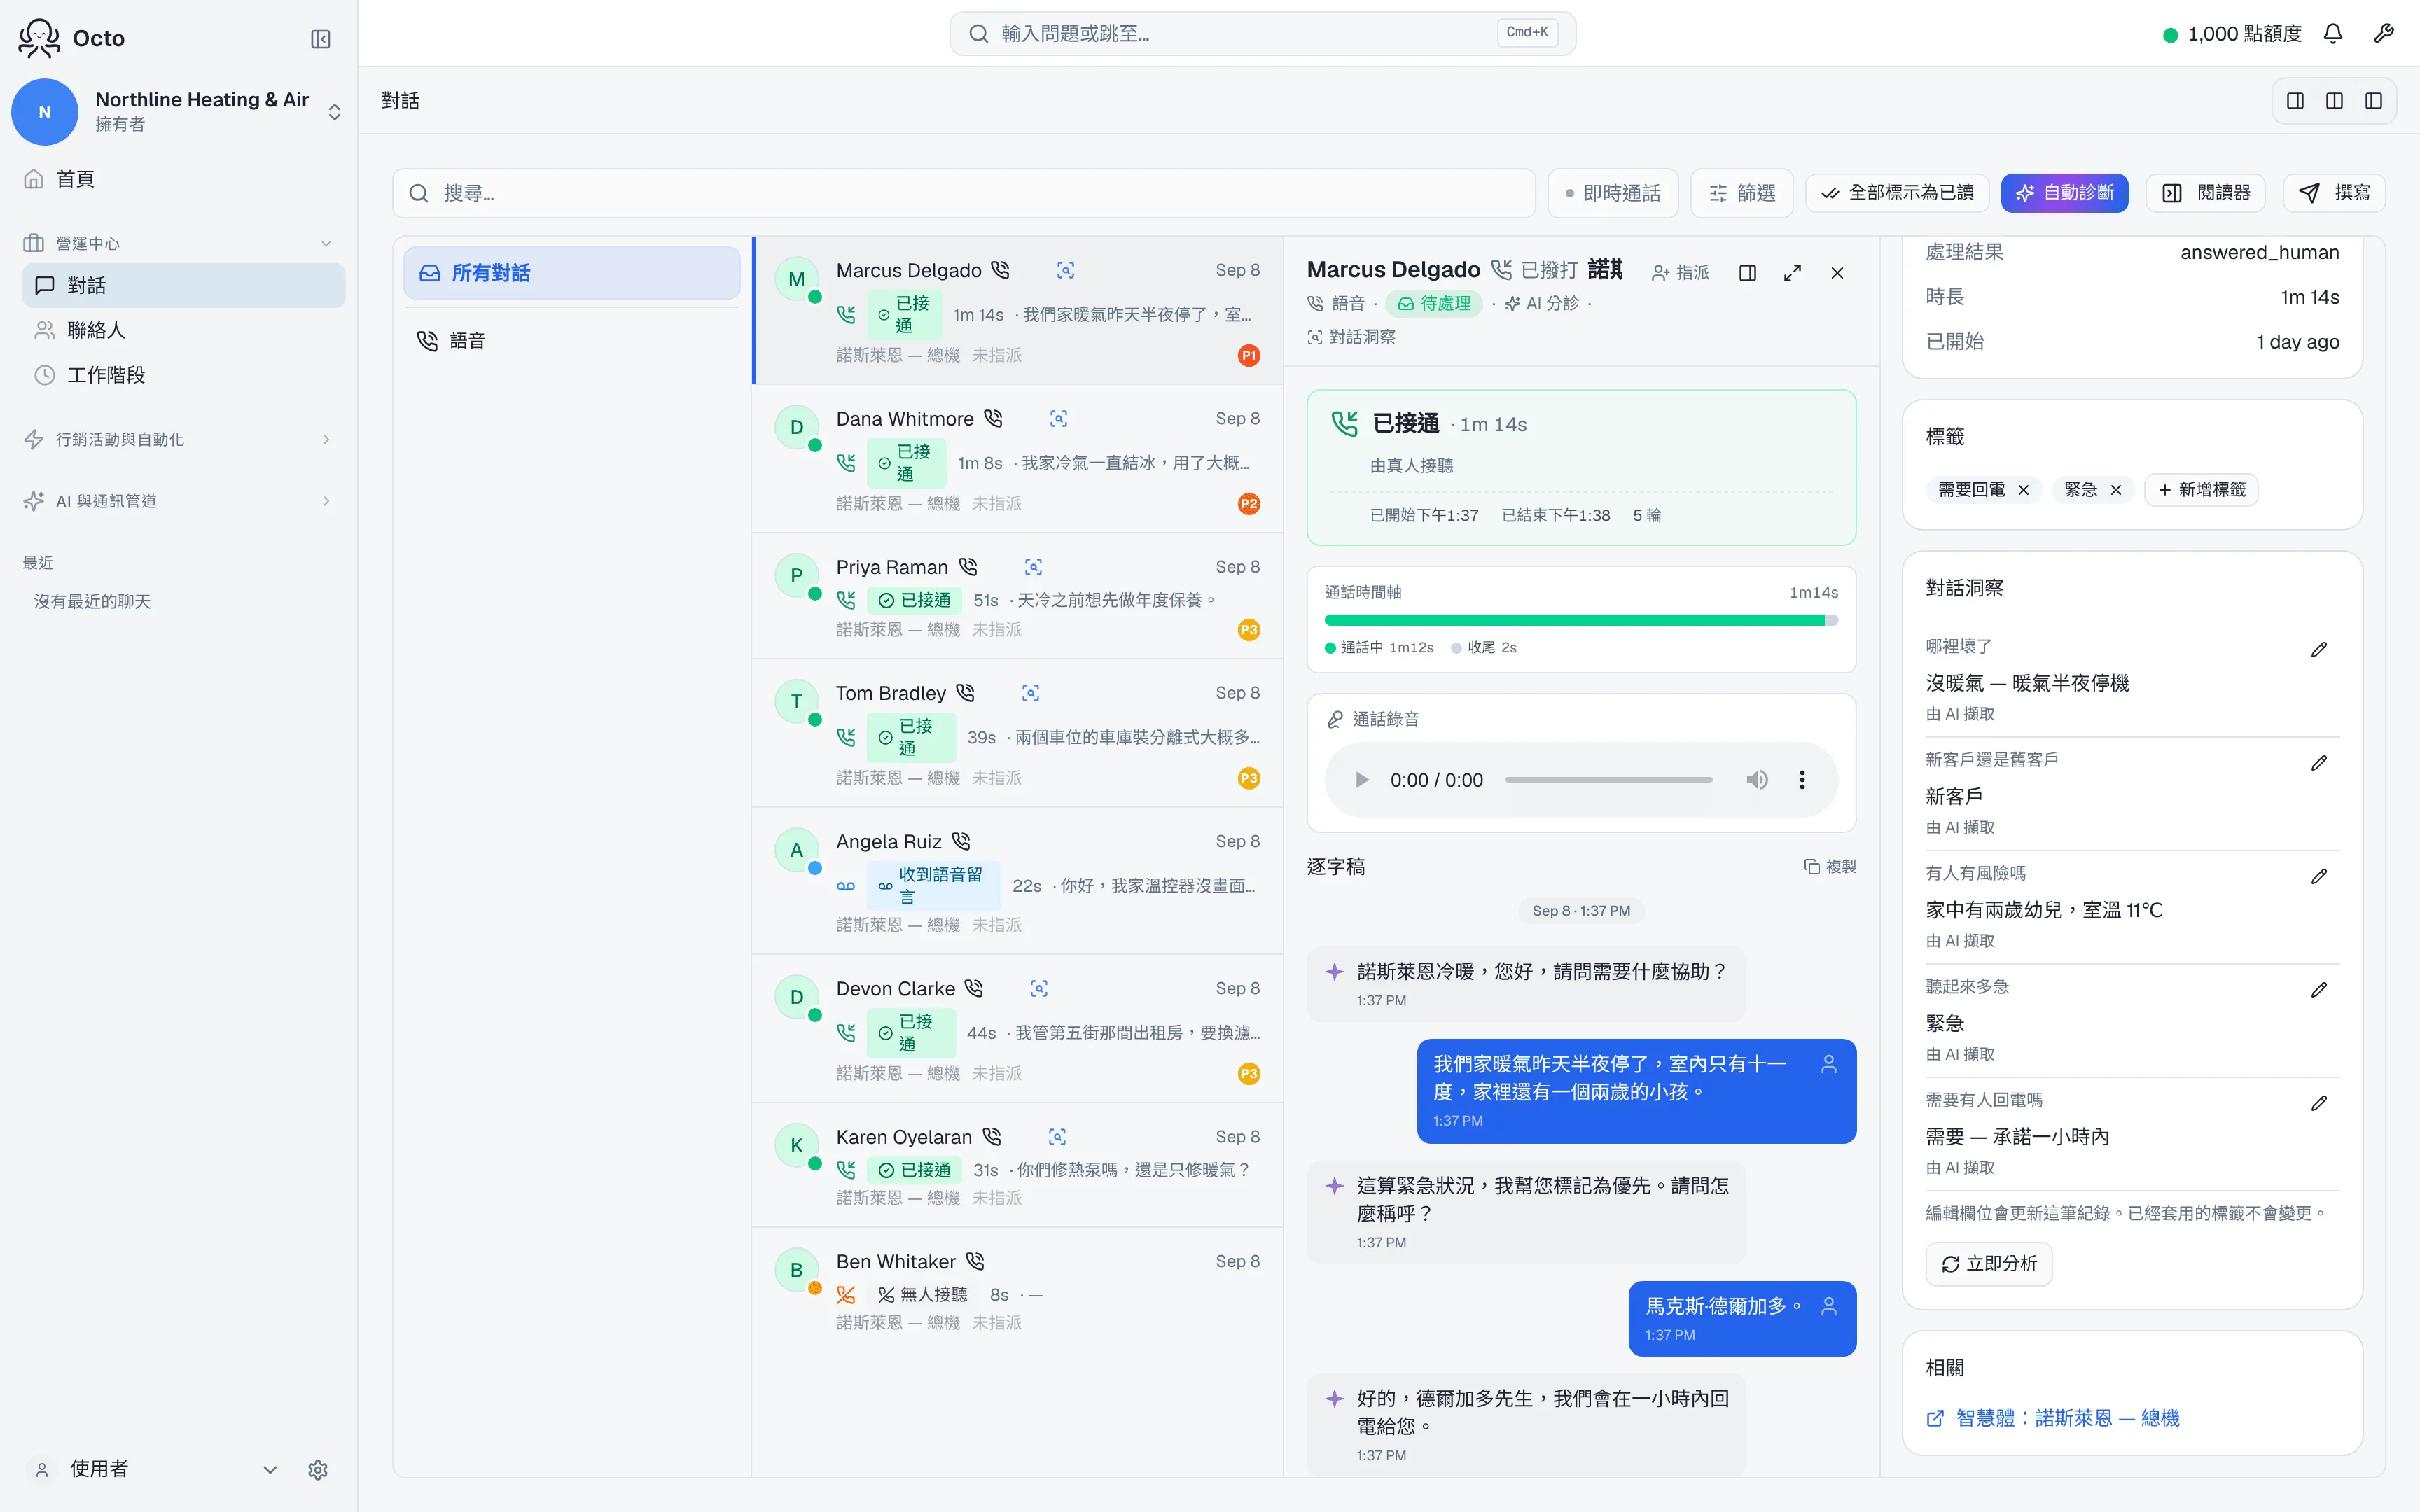
Task: Edit the '聽起來多急' insight field
Action: [2319, 990]
